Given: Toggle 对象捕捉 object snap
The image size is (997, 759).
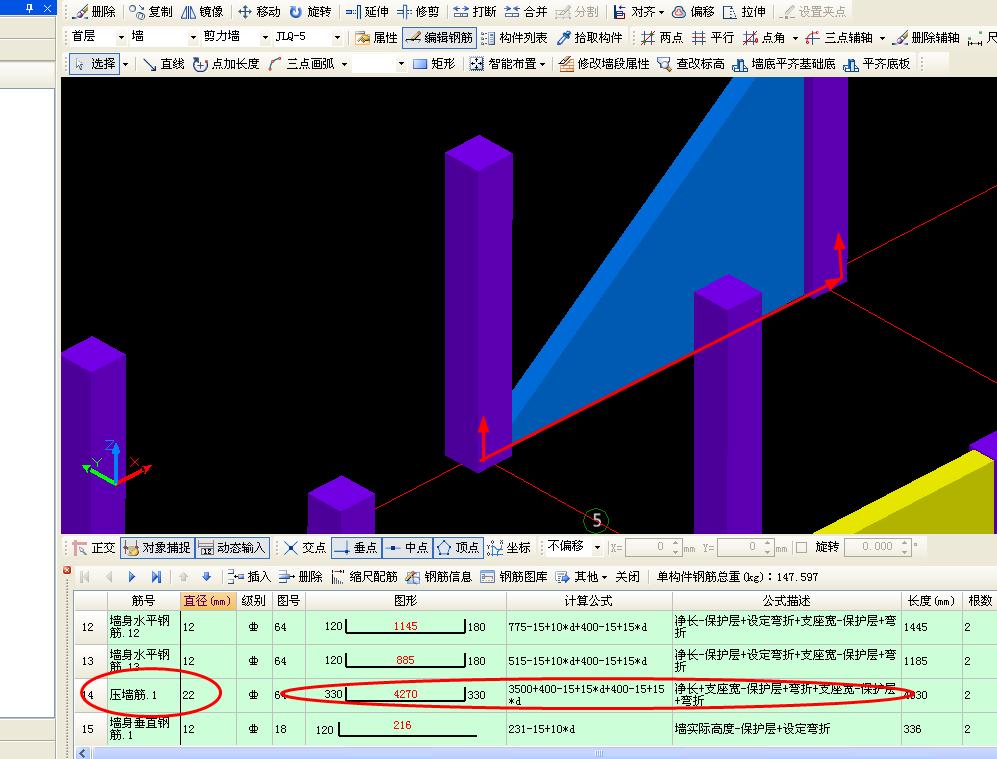Looking at the screenshot, I should [x=157, y=547].
